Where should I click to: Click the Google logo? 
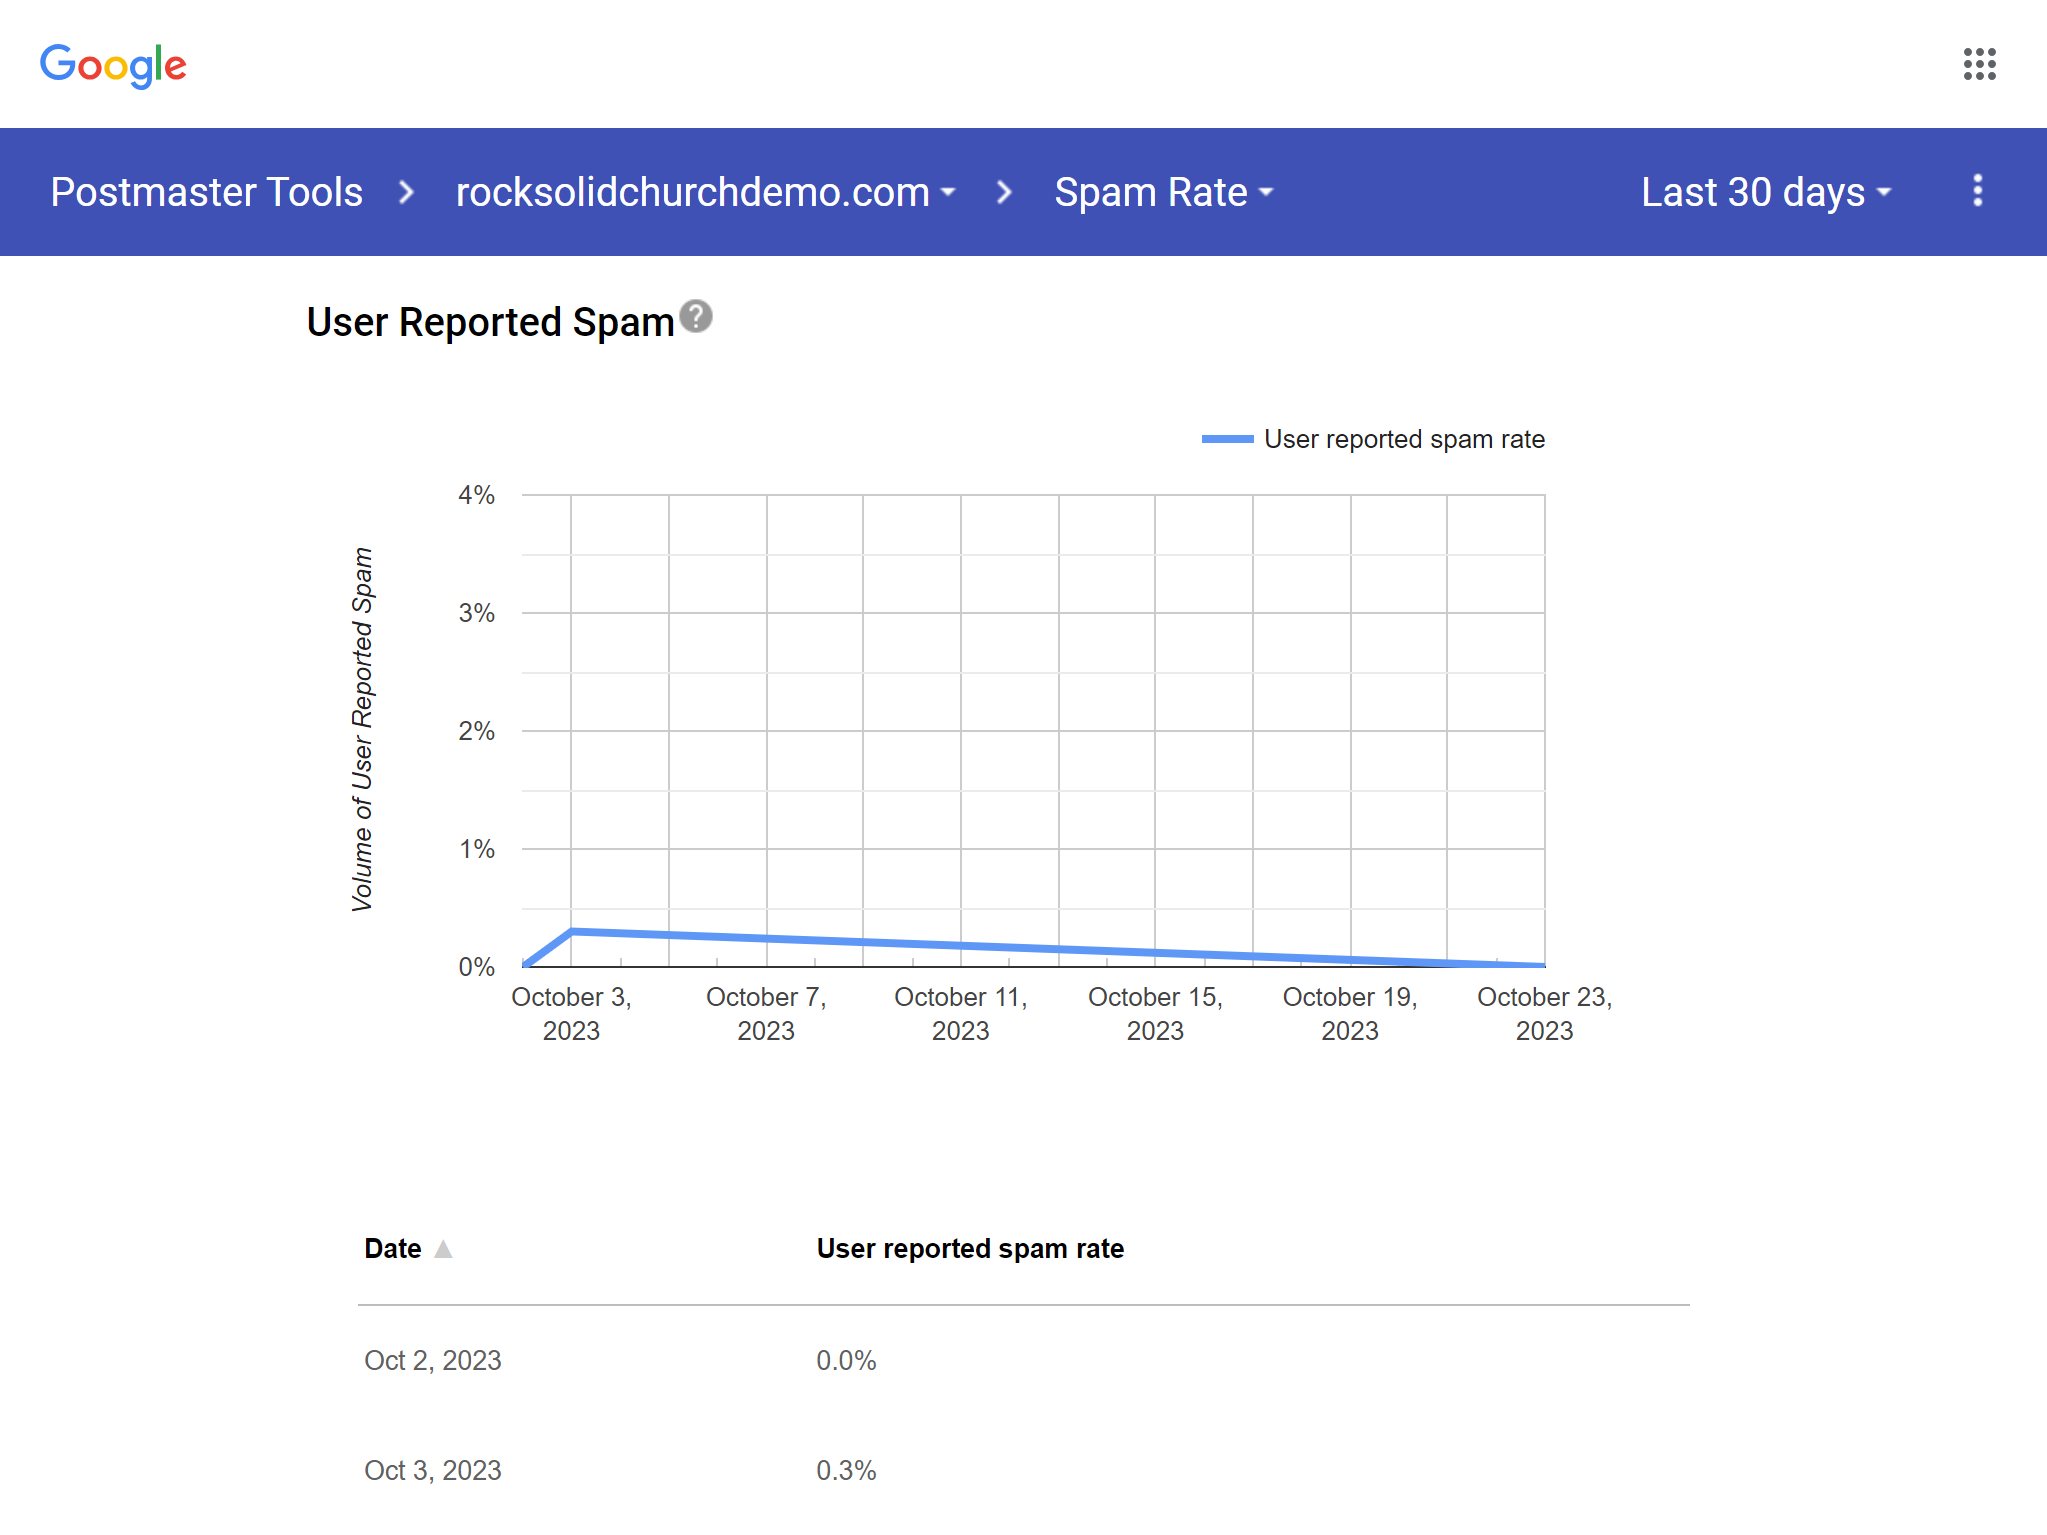[113, 65]
